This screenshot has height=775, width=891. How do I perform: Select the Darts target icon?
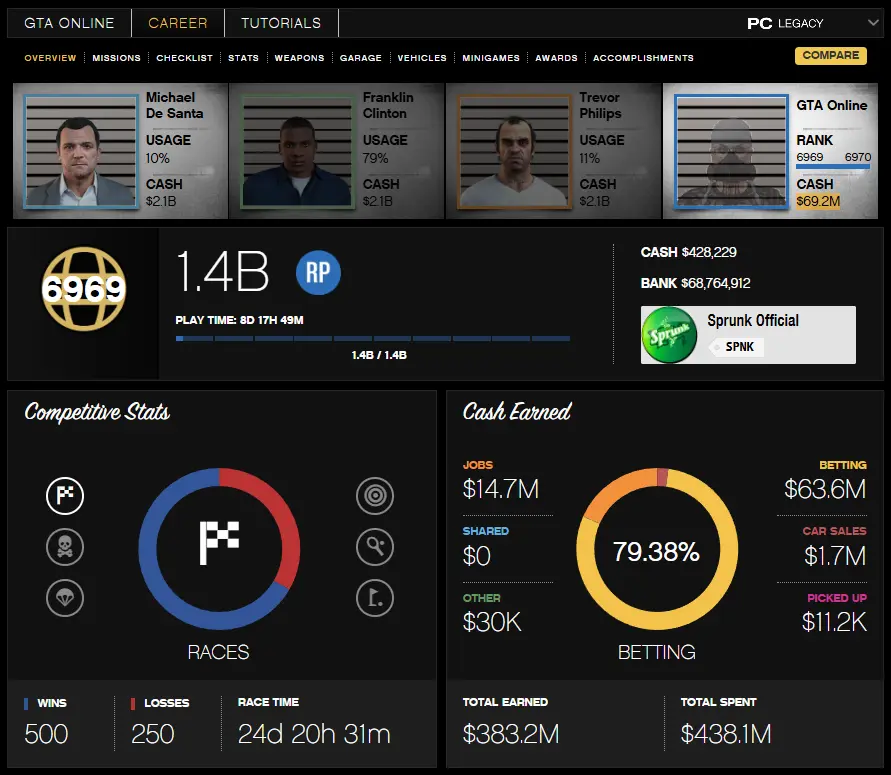pos(375,495)
